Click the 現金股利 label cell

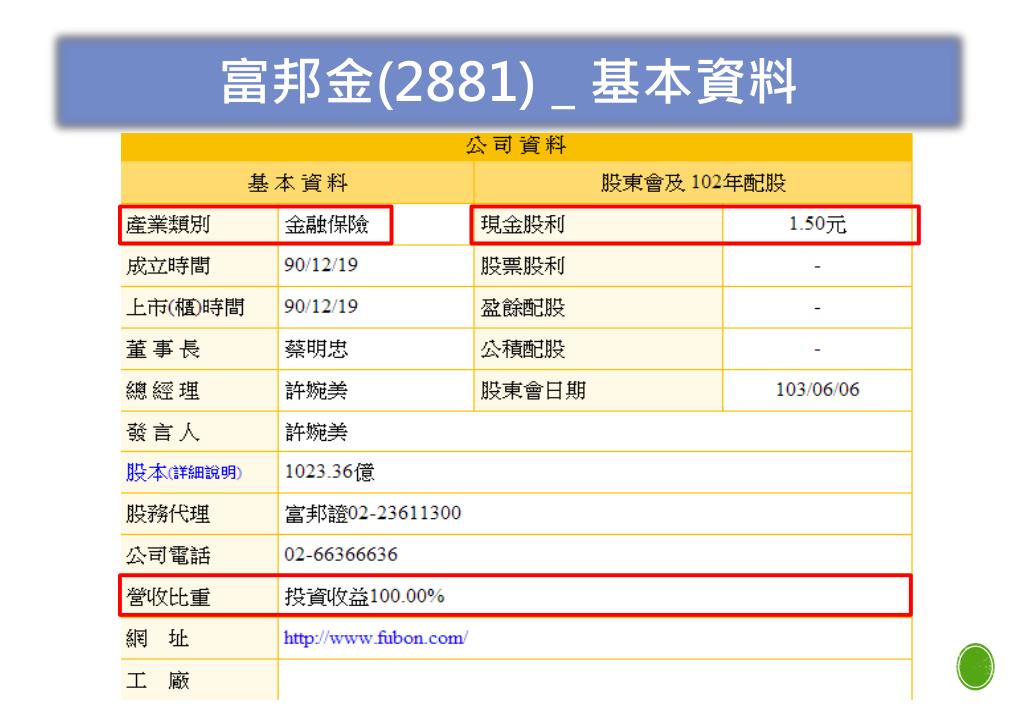598,225
